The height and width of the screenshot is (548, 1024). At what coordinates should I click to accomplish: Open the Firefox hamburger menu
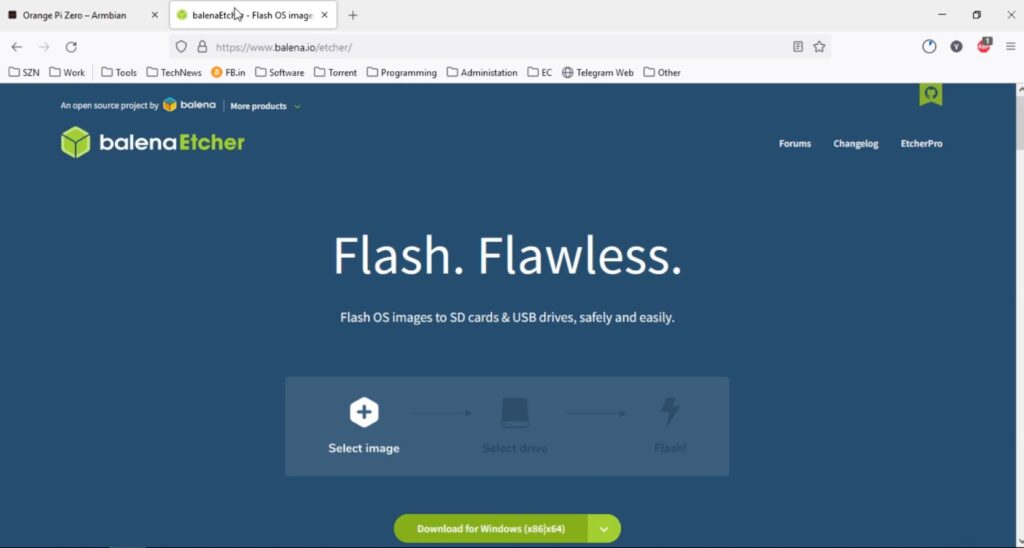[1010, 47]
